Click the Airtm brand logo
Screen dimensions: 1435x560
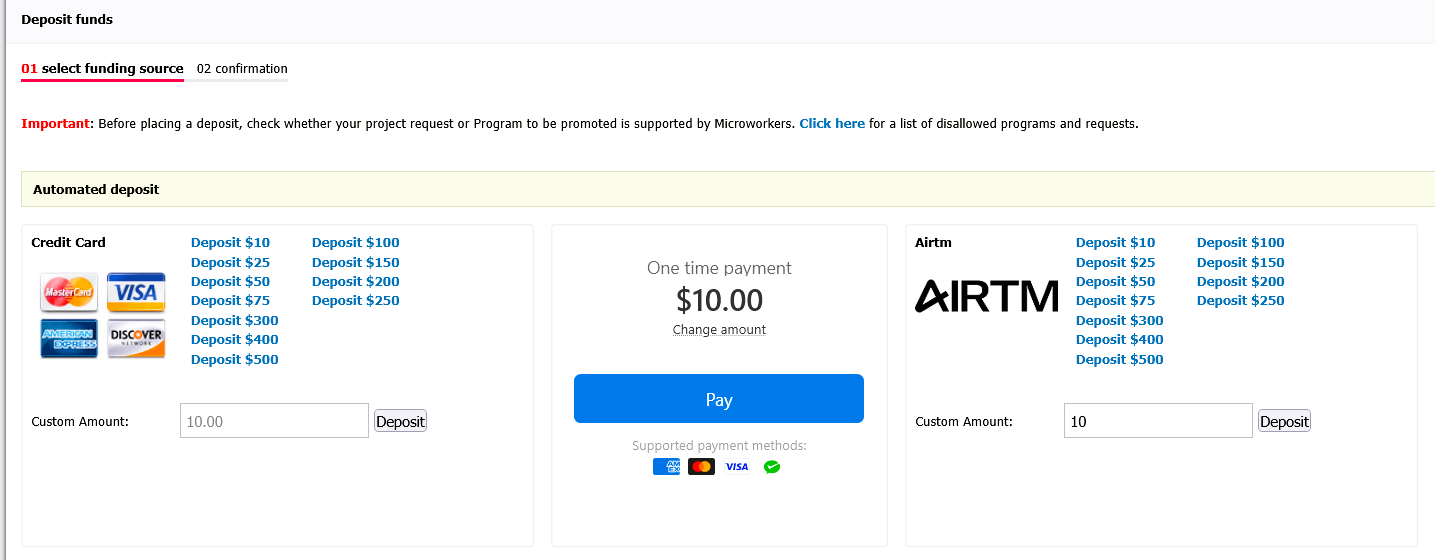(x=986, y=296)
